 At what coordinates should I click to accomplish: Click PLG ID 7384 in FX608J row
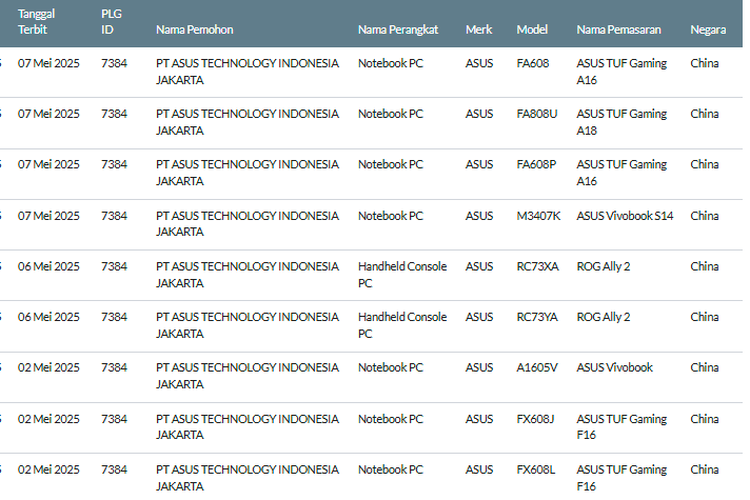[114, 419]
